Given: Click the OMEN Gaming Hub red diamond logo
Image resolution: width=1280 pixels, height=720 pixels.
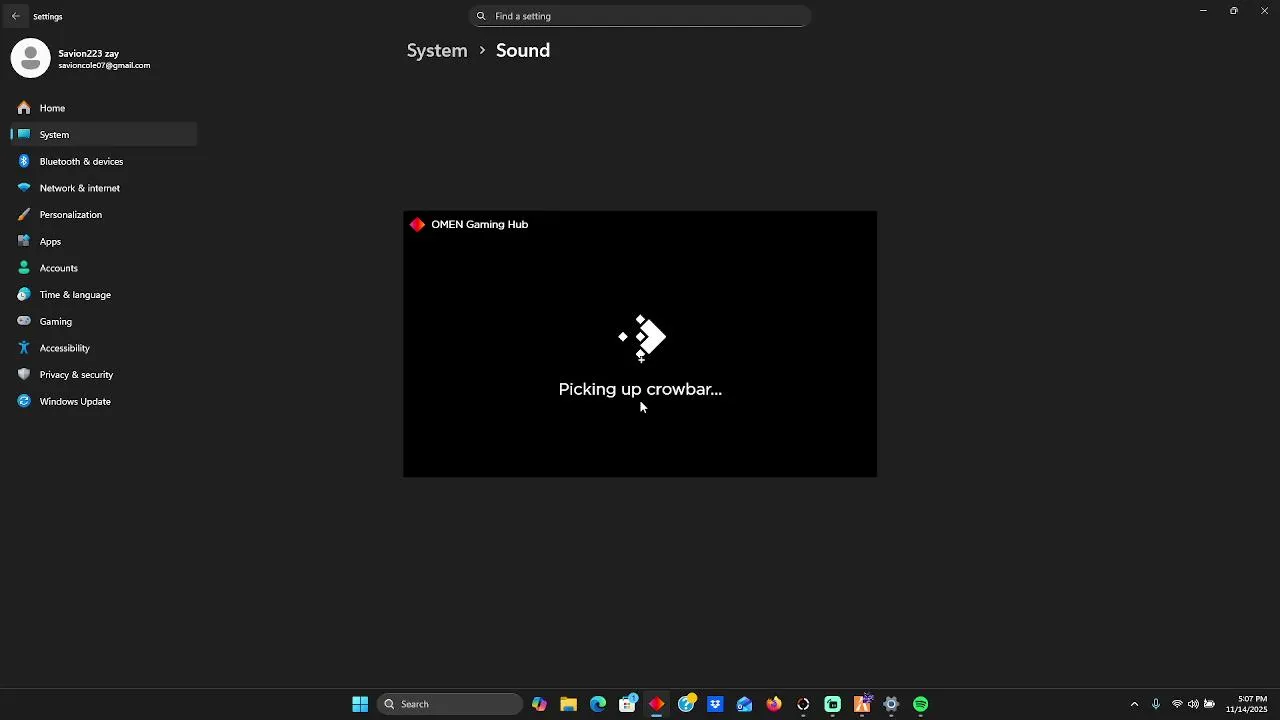Looking at the screenshot, I should point(417,224).
